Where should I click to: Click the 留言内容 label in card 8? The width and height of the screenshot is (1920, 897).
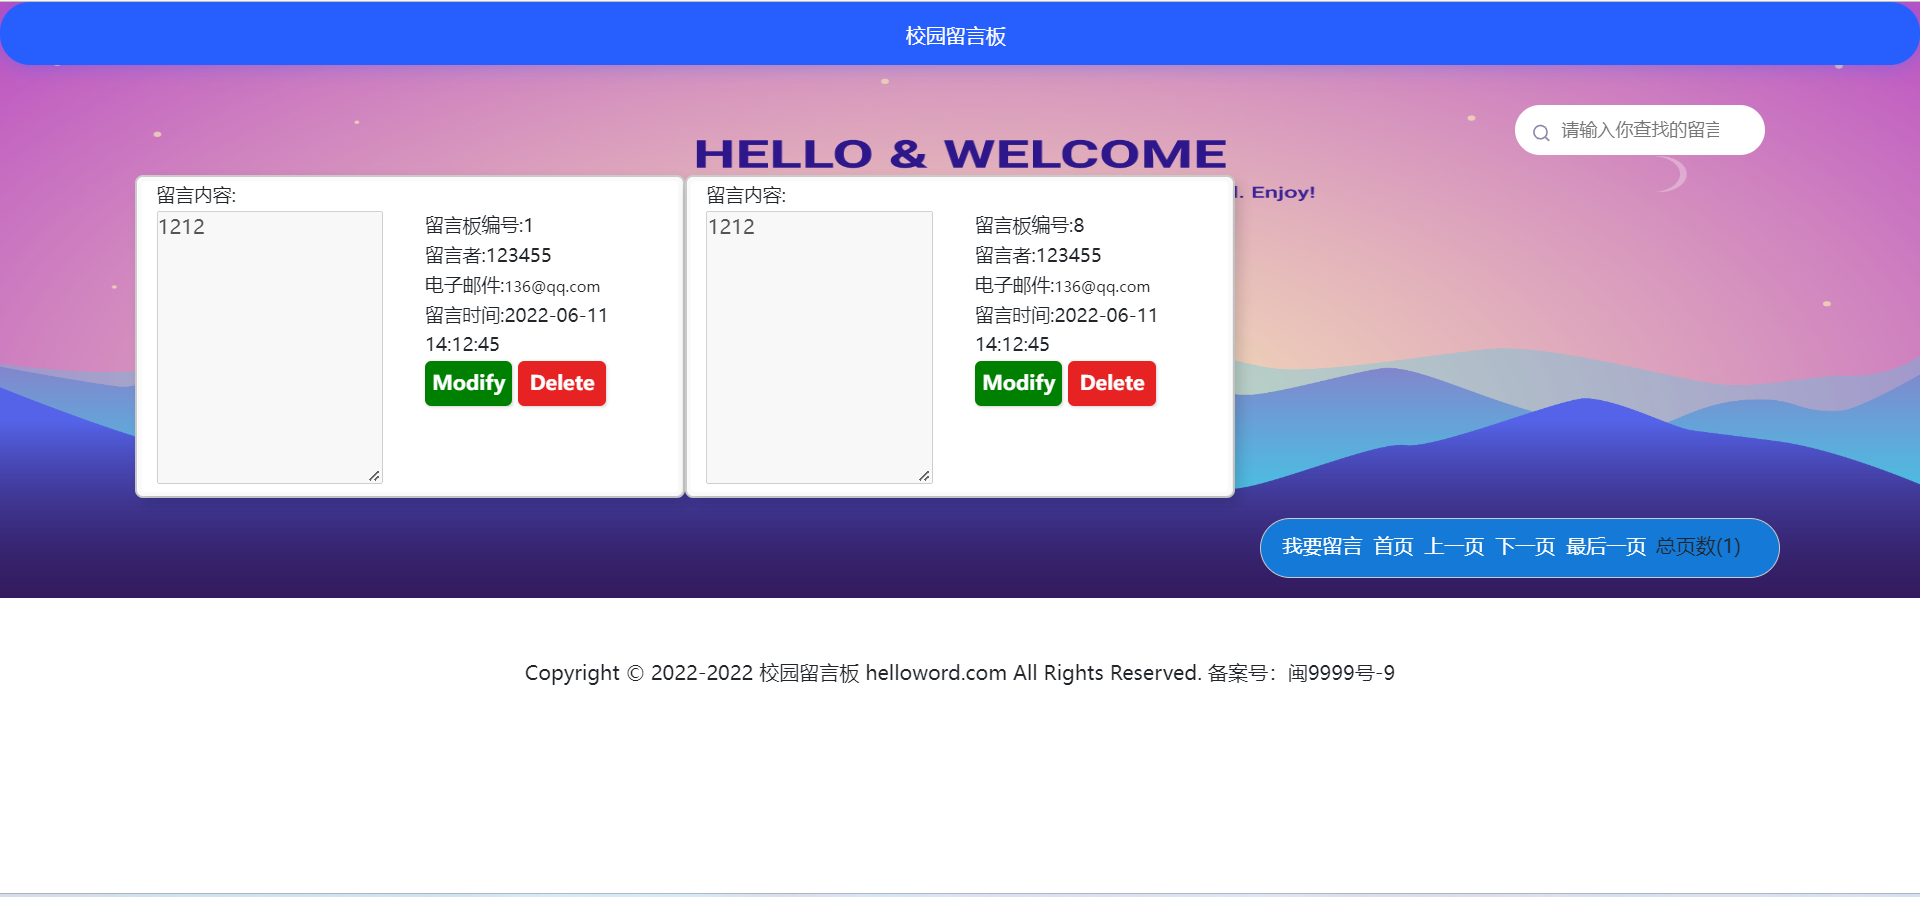pos(746,195)
